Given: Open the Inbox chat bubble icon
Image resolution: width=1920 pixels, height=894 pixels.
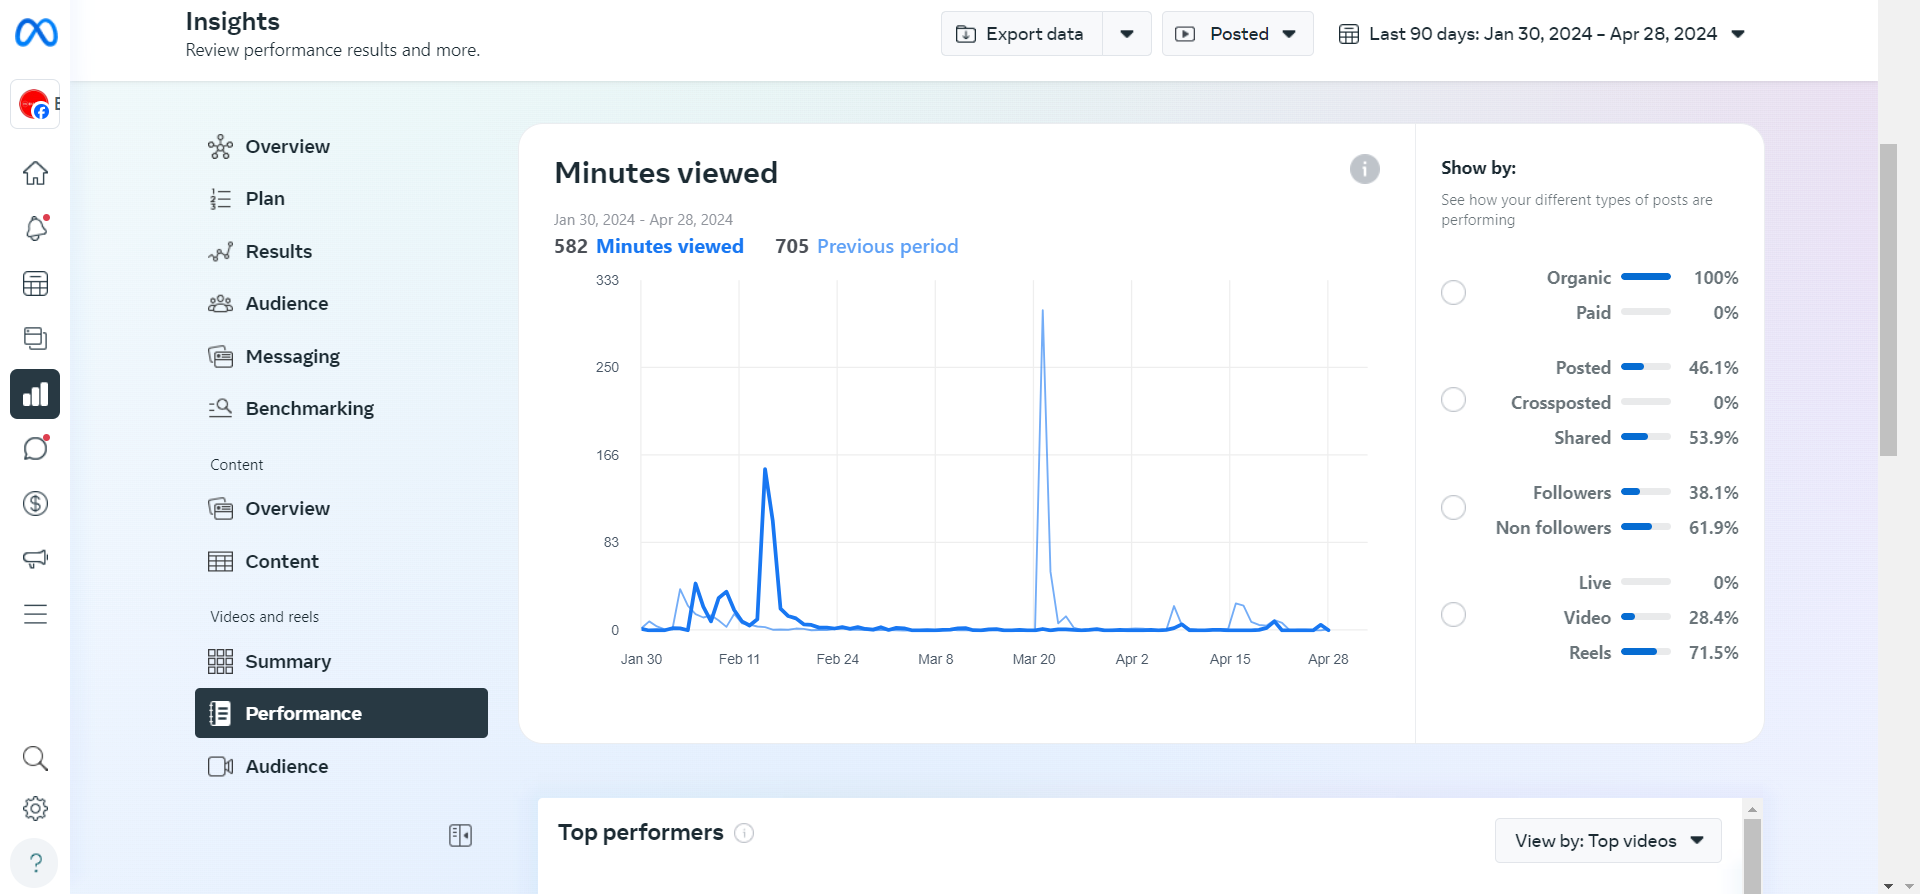Looking at the screenshot, I should 36,448.
